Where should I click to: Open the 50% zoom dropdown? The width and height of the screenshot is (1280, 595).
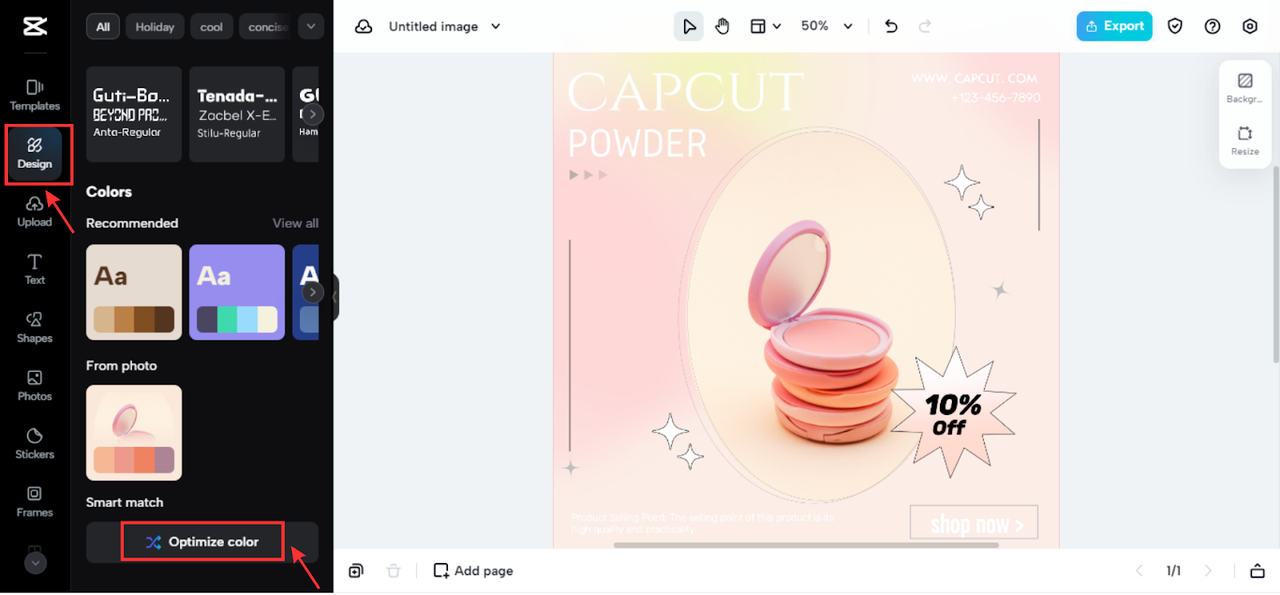(827, 26)
